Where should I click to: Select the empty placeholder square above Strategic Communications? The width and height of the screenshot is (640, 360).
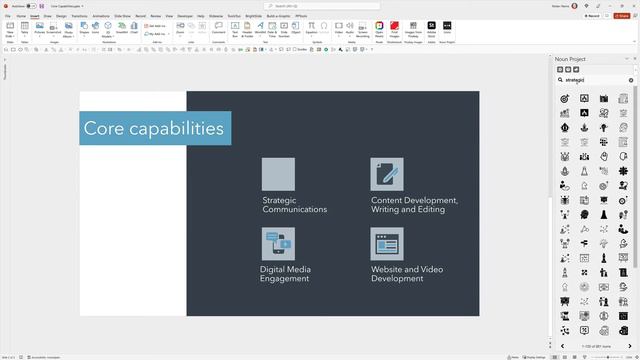(x=278, y=174)
